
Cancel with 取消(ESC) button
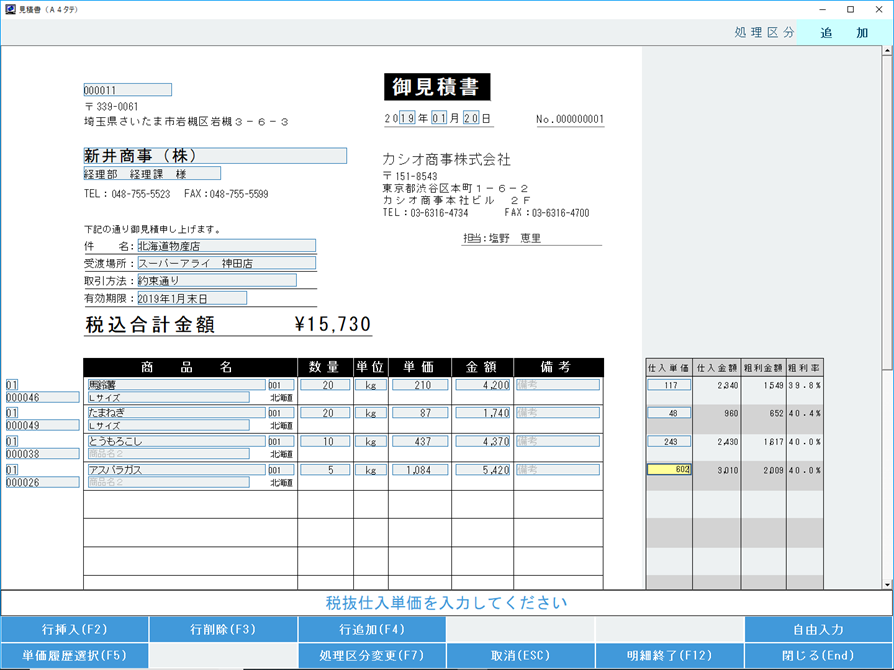[x=521, y=656]
